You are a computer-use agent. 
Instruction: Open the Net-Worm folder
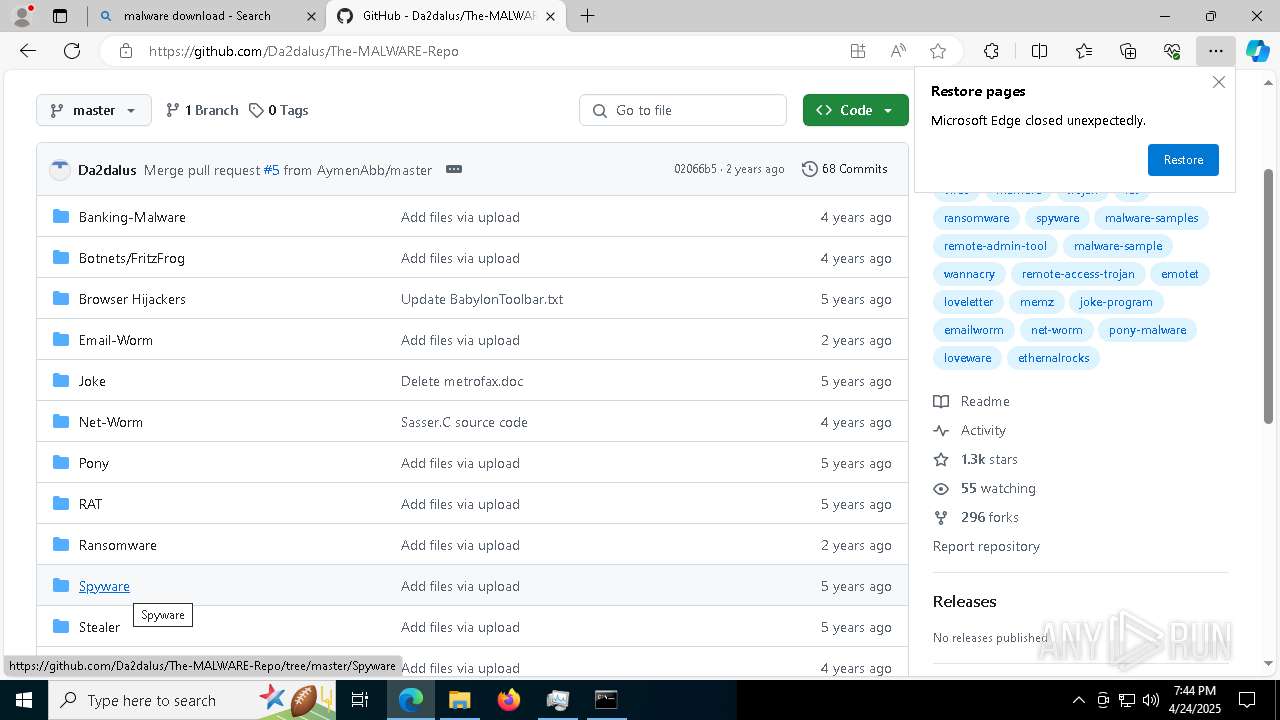coord(111,422)
